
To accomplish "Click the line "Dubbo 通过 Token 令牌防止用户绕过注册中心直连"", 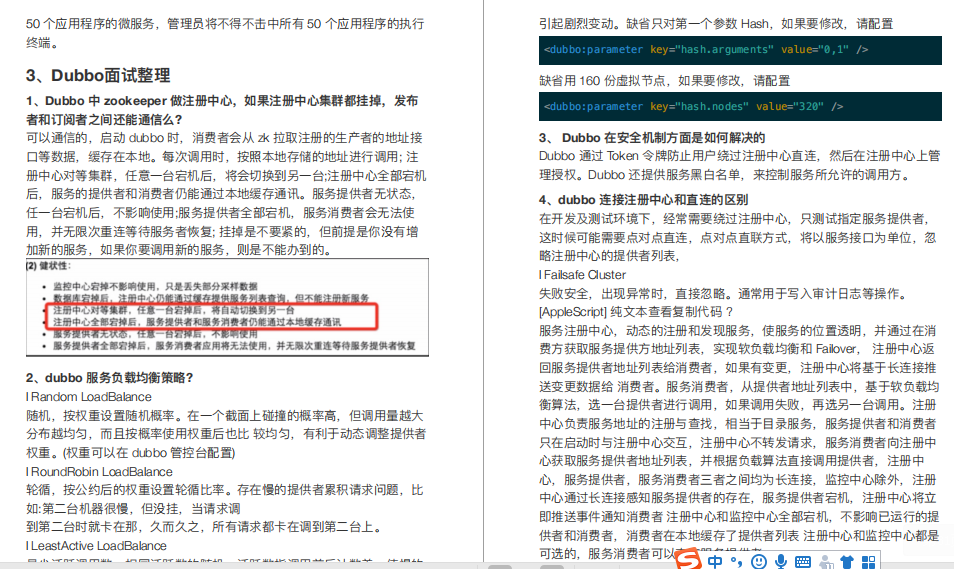I will [x=739, y=156].
